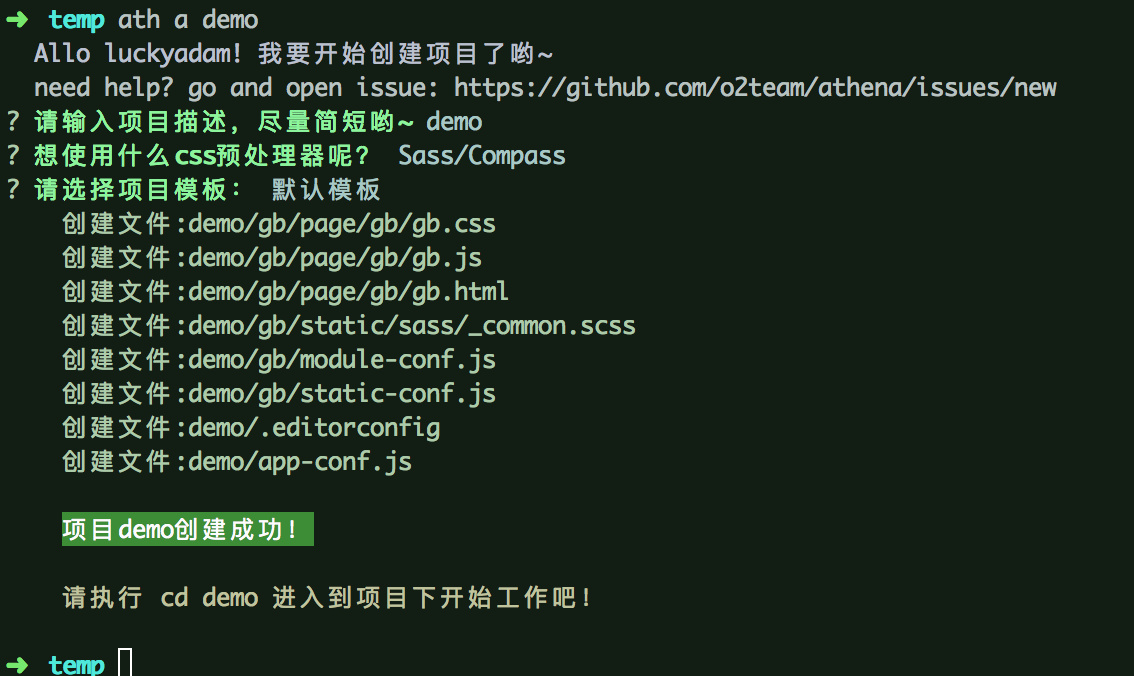Click the green prompt arrow on the first line
This screenshot has height=676, width=1134.
tap(18, 19)
